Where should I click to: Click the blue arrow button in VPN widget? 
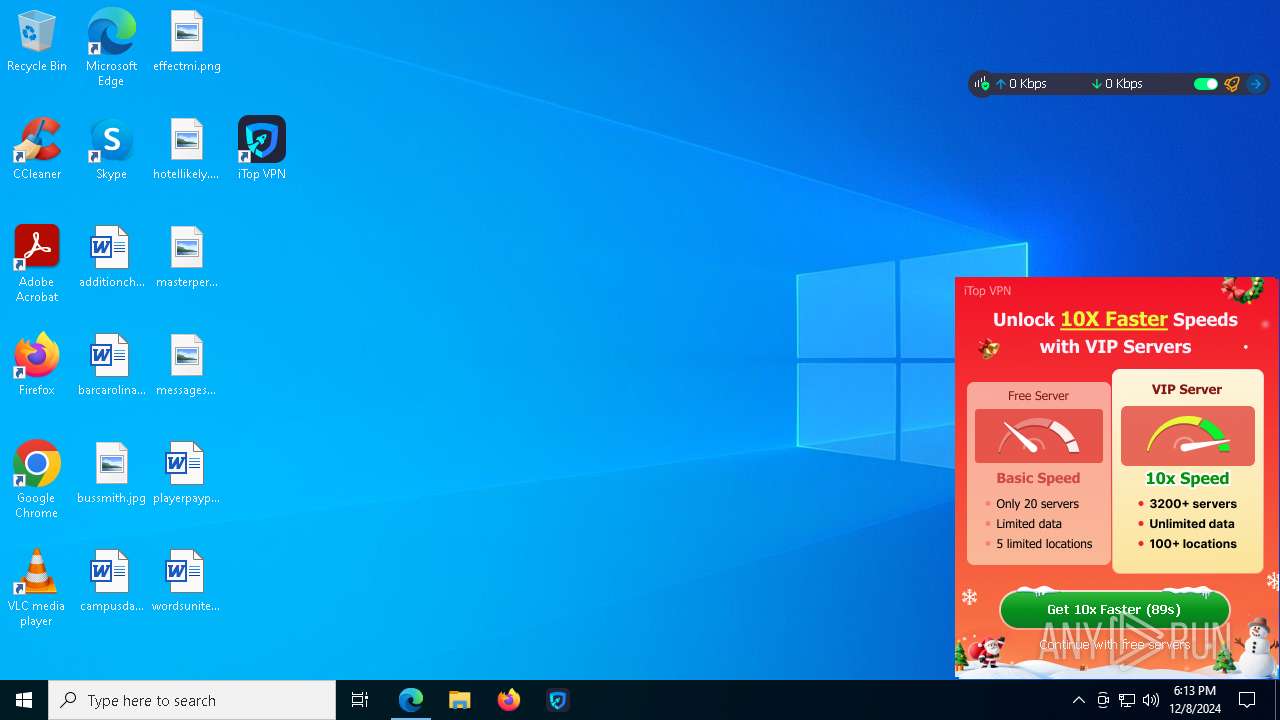(x=1256, y=84)
